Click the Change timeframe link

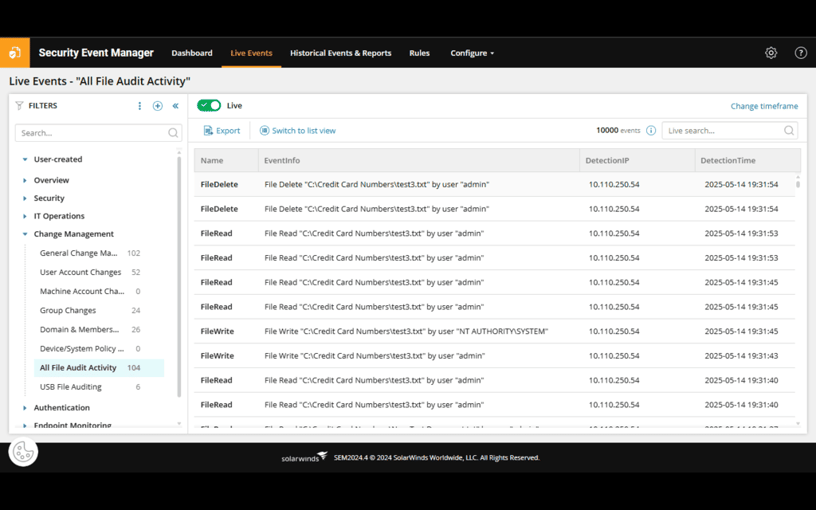coord(764,106)
